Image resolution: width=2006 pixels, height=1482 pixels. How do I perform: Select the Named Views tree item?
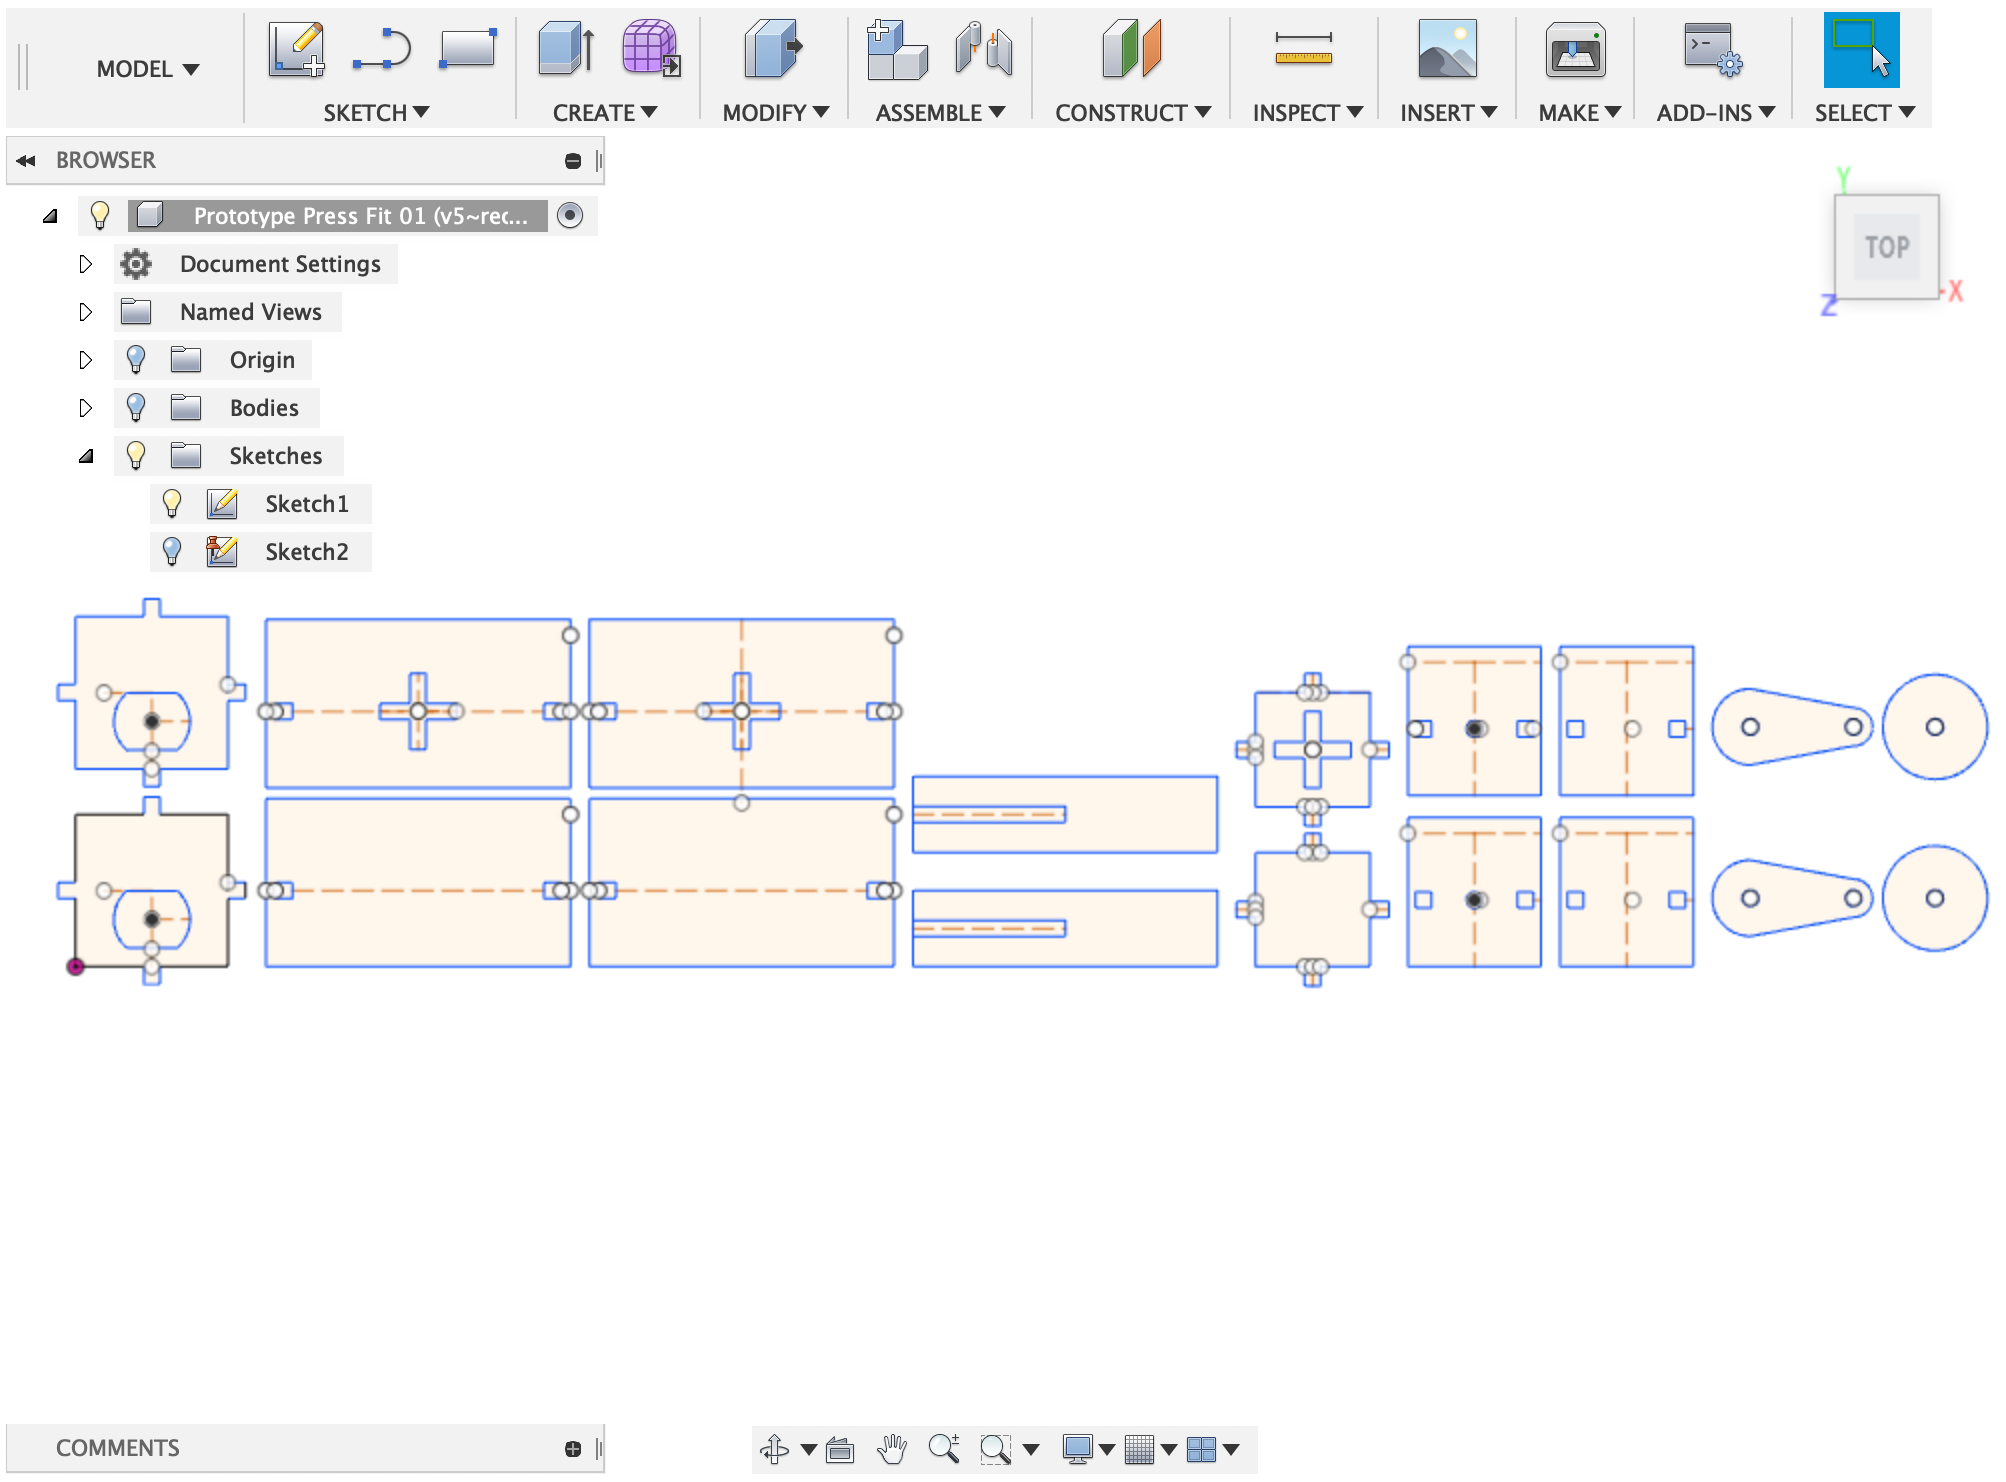click(x=251, y=312)
